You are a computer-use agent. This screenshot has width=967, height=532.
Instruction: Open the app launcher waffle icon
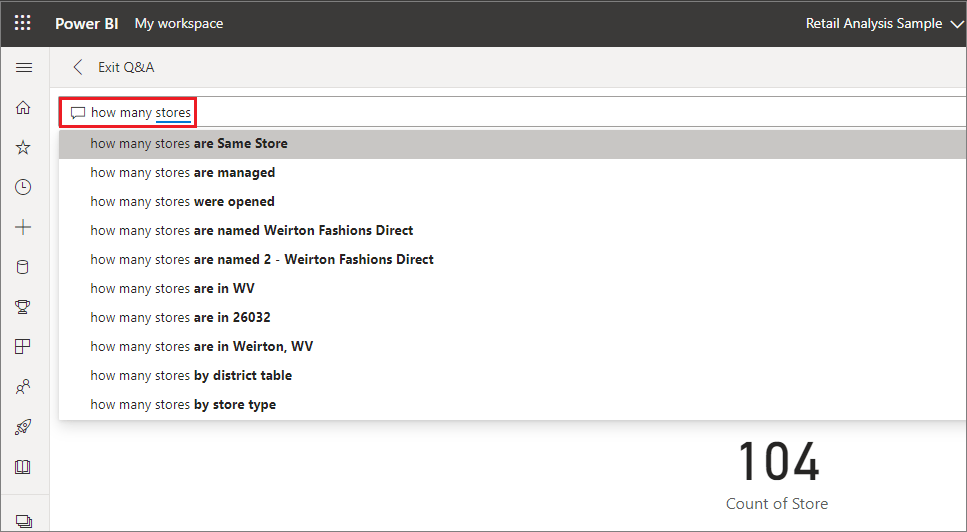click(x=23, y=23)
